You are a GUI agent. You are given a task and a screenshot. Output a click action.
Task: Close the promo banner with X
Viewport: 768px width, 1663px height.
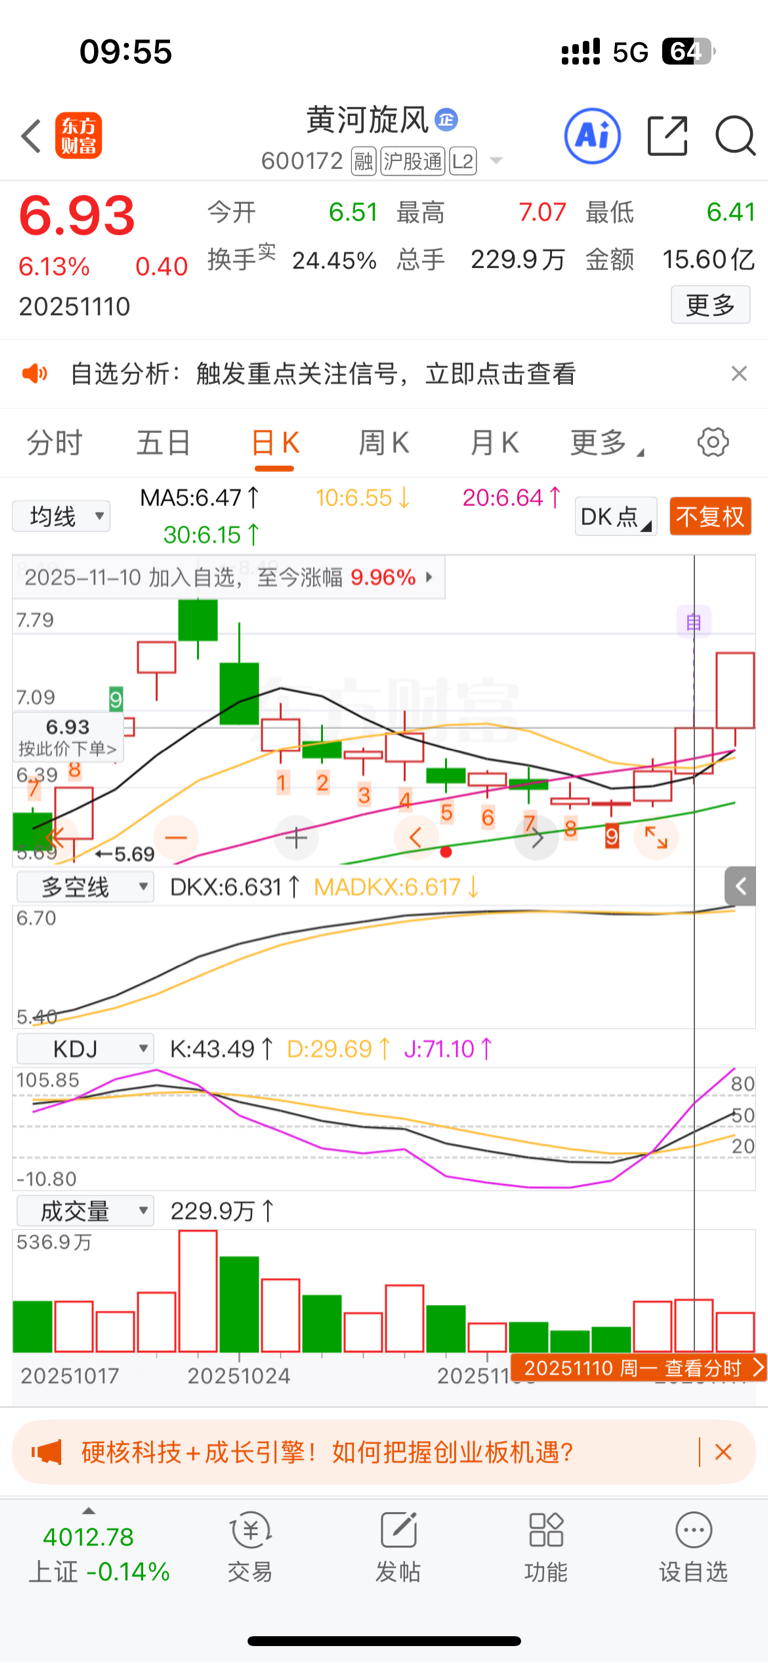[x=724, y=1452]
